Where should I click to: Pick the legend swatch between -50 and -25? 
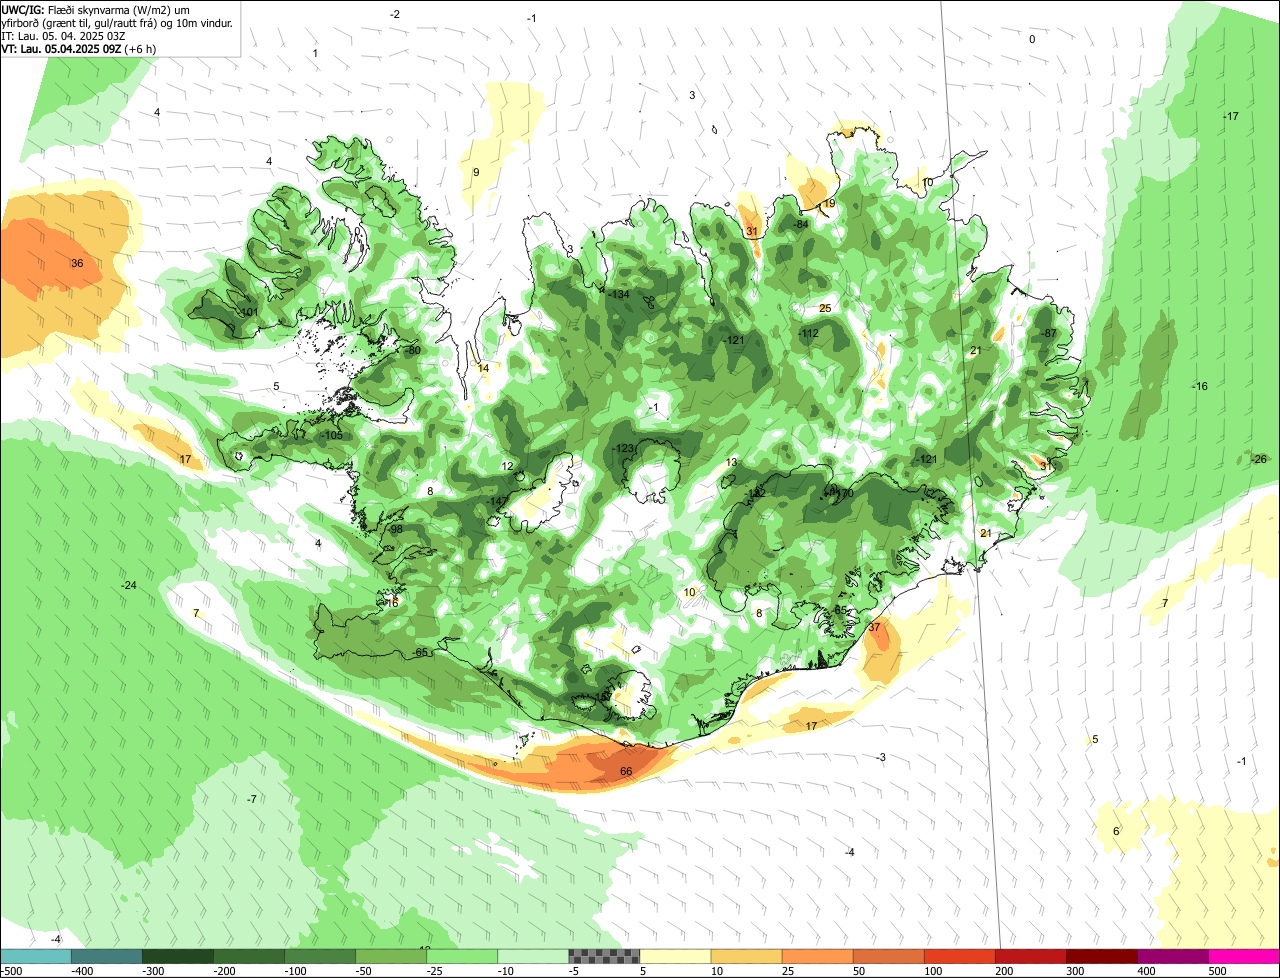click(x=391, y=957)
